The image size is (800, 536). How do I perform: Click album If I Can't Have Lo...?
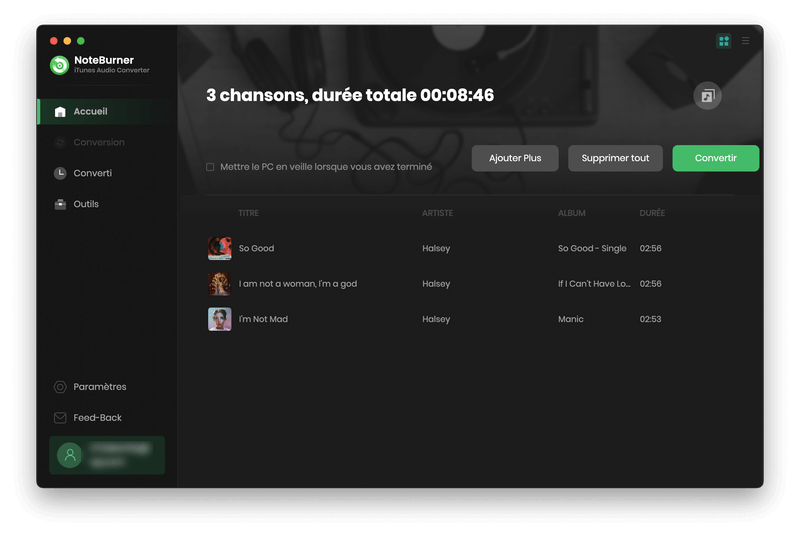click(x=594, y=284)
